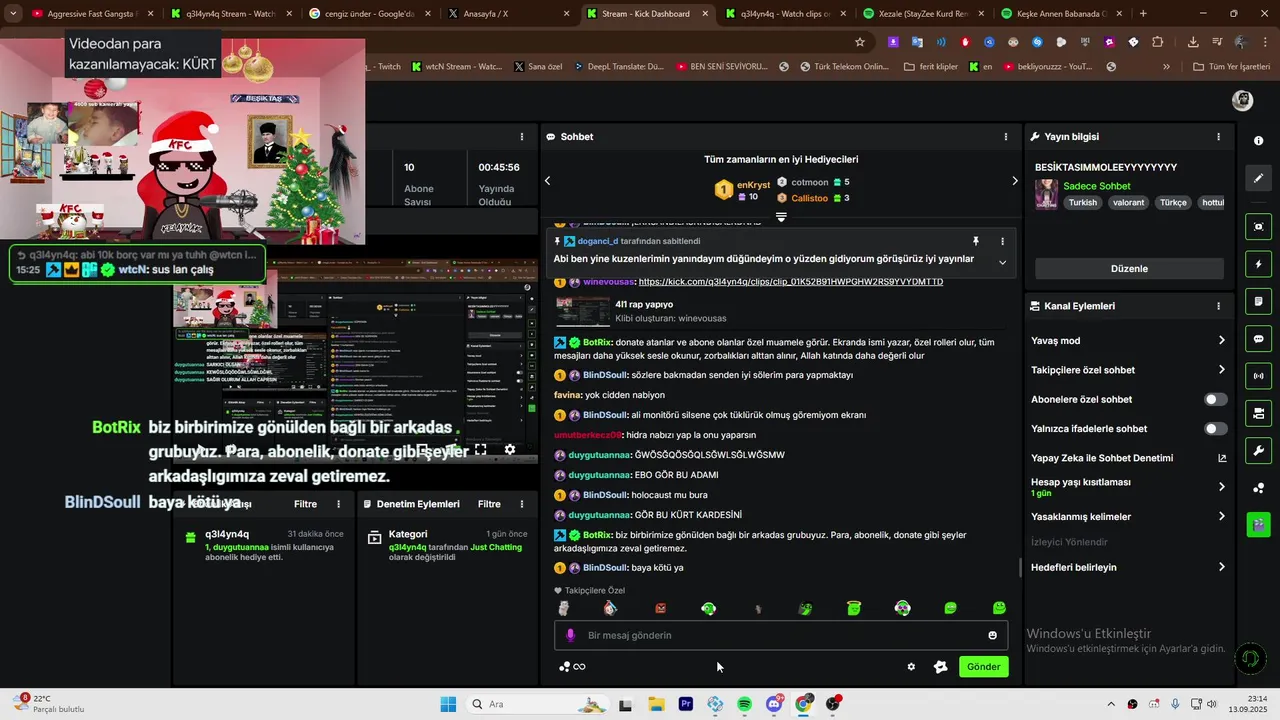
Task: Collapse the gifters leaderboard handle
Action: (781, 217)
